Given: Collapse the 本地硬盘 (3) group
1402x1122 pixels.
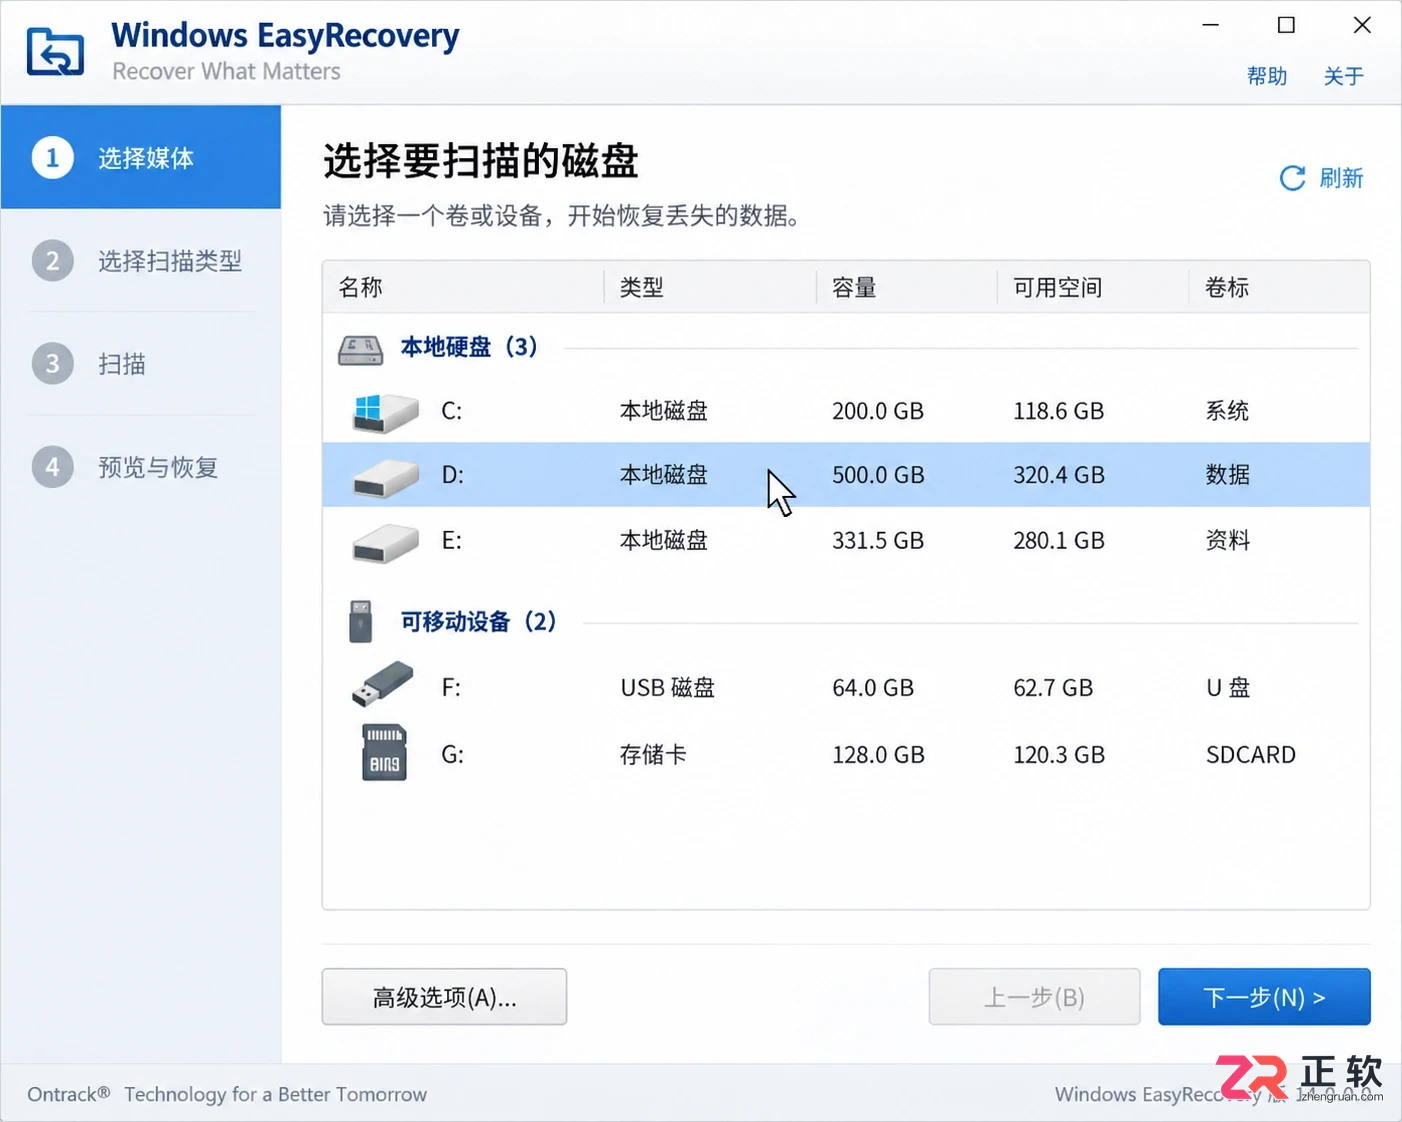Looking at the screenshot, I should coord(469,347).
